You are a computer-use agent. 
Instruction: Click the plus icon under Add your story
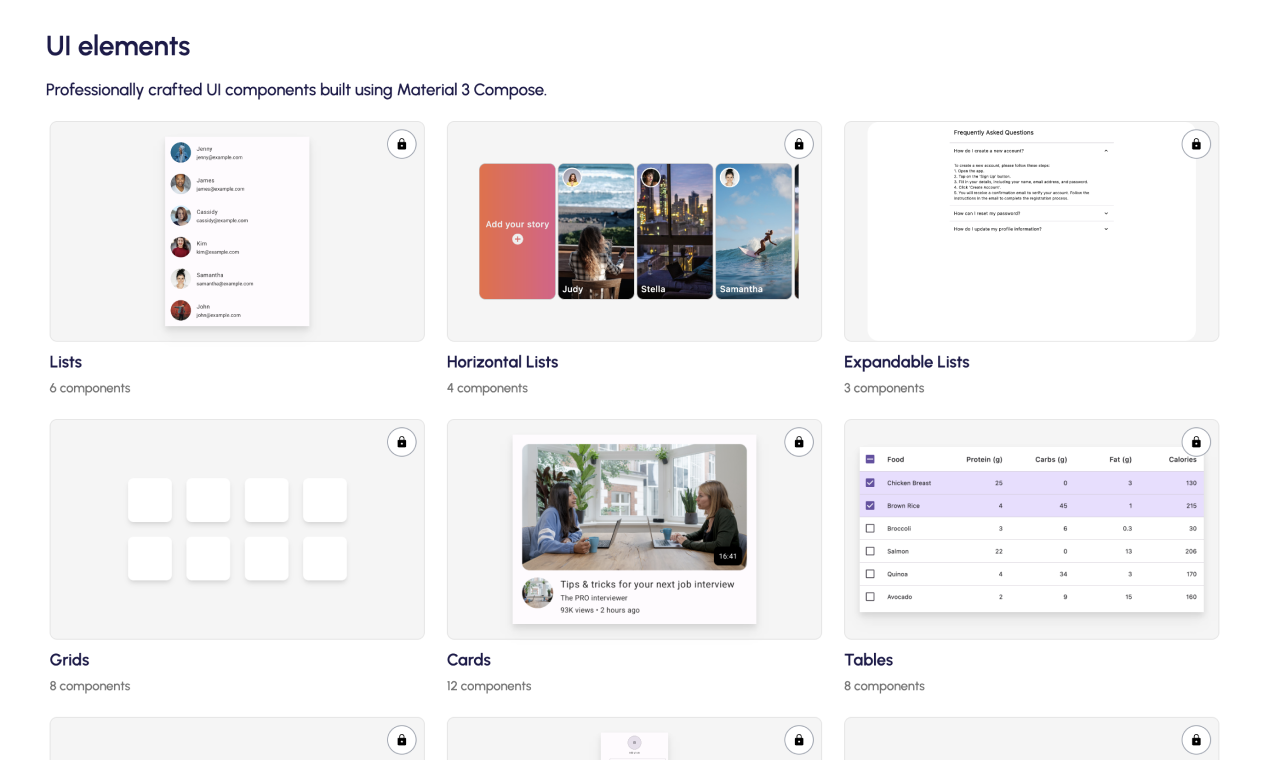(x=517, y=239)
